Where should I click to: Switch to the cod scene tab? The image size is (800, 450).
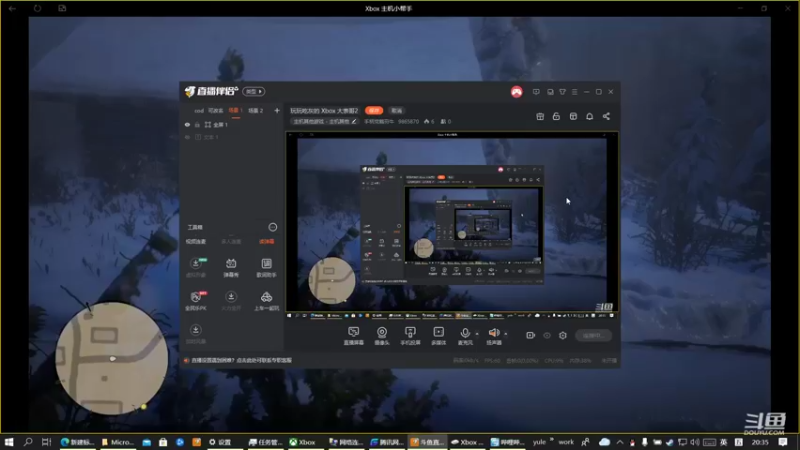pyautogui.click(x=199, y=110)
